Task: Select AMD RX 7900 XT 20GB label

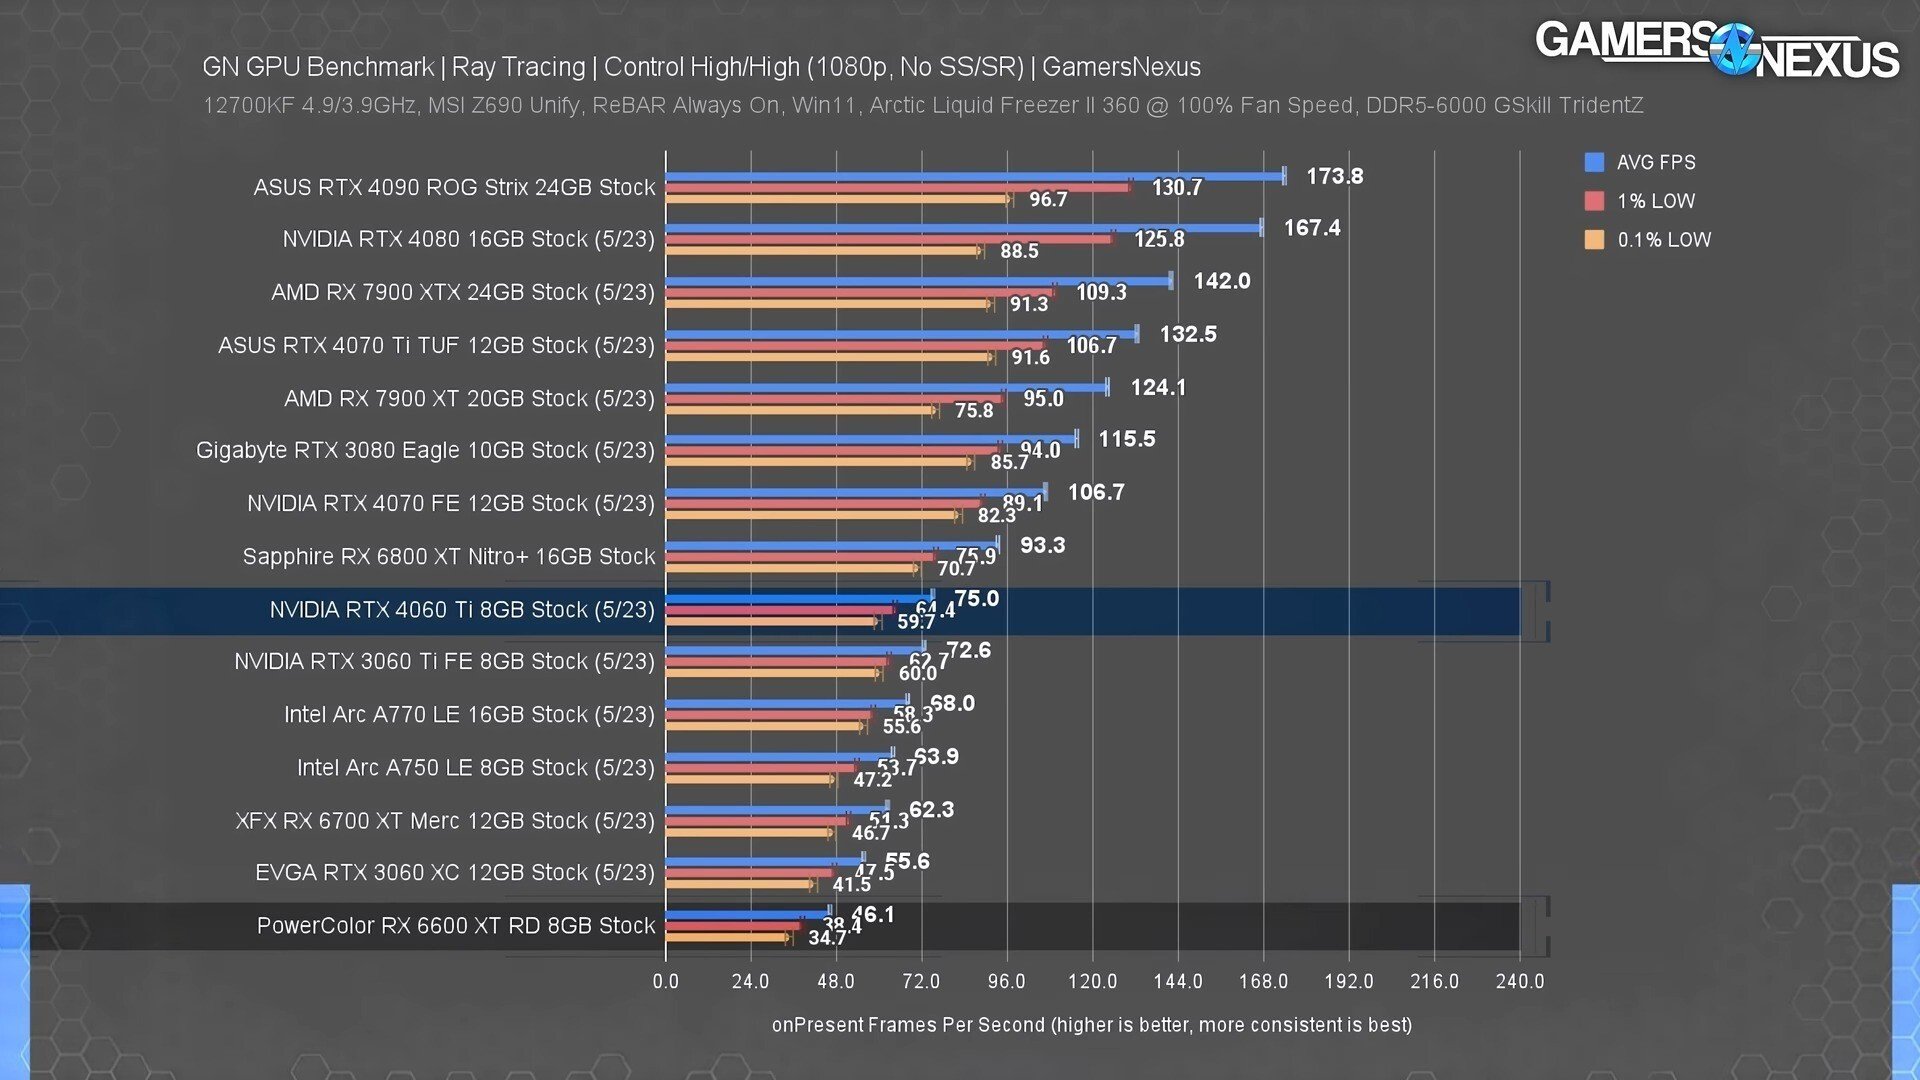Action: click(469, 398)
